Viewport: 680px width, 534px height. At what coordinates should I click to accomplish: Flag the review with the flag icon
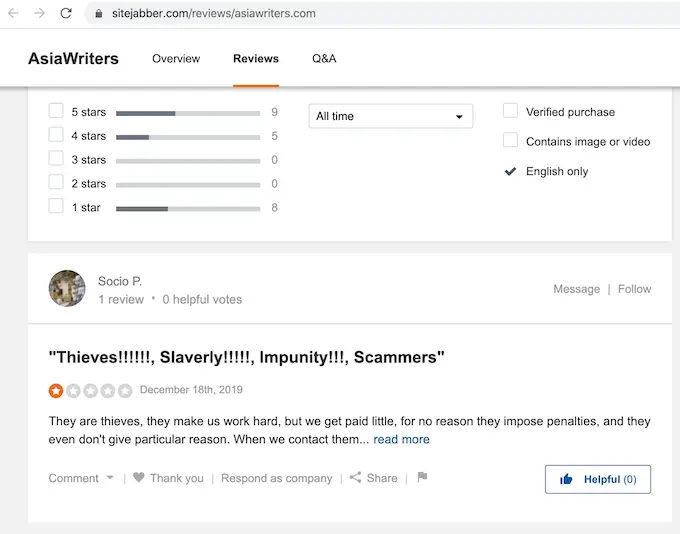click(422, 477)
